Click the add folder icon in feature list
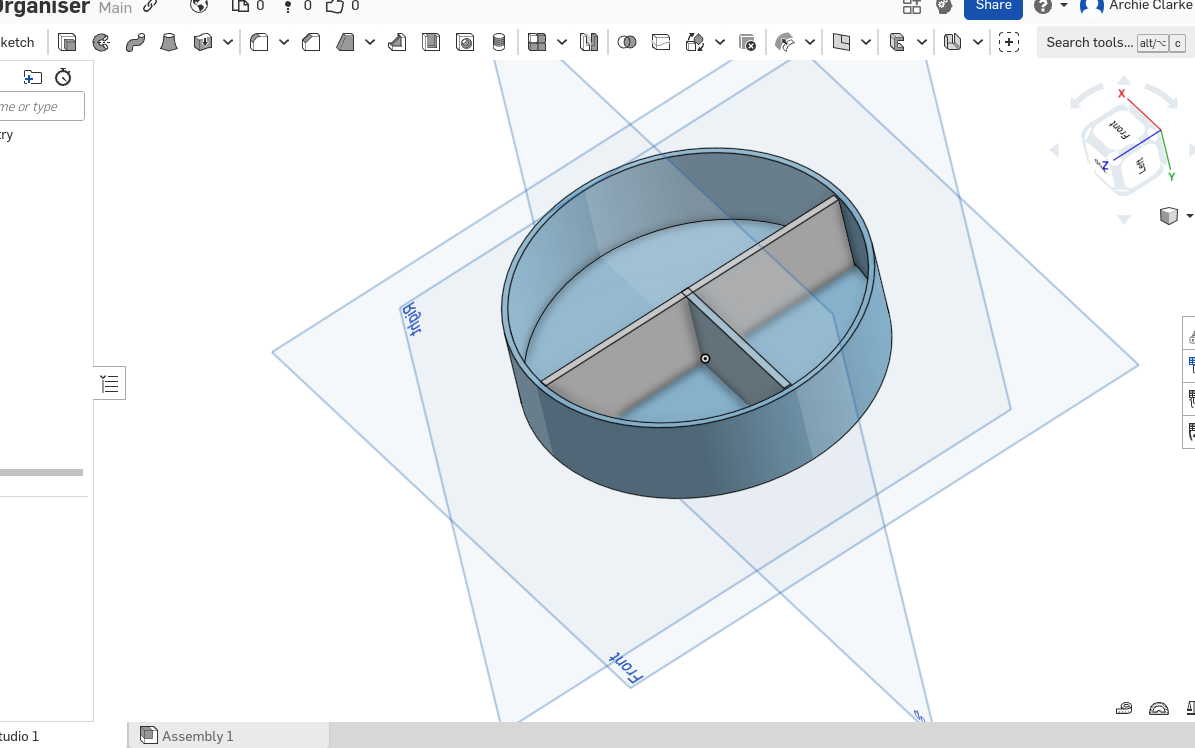The image size is (1195, 748). click(33, 77)
